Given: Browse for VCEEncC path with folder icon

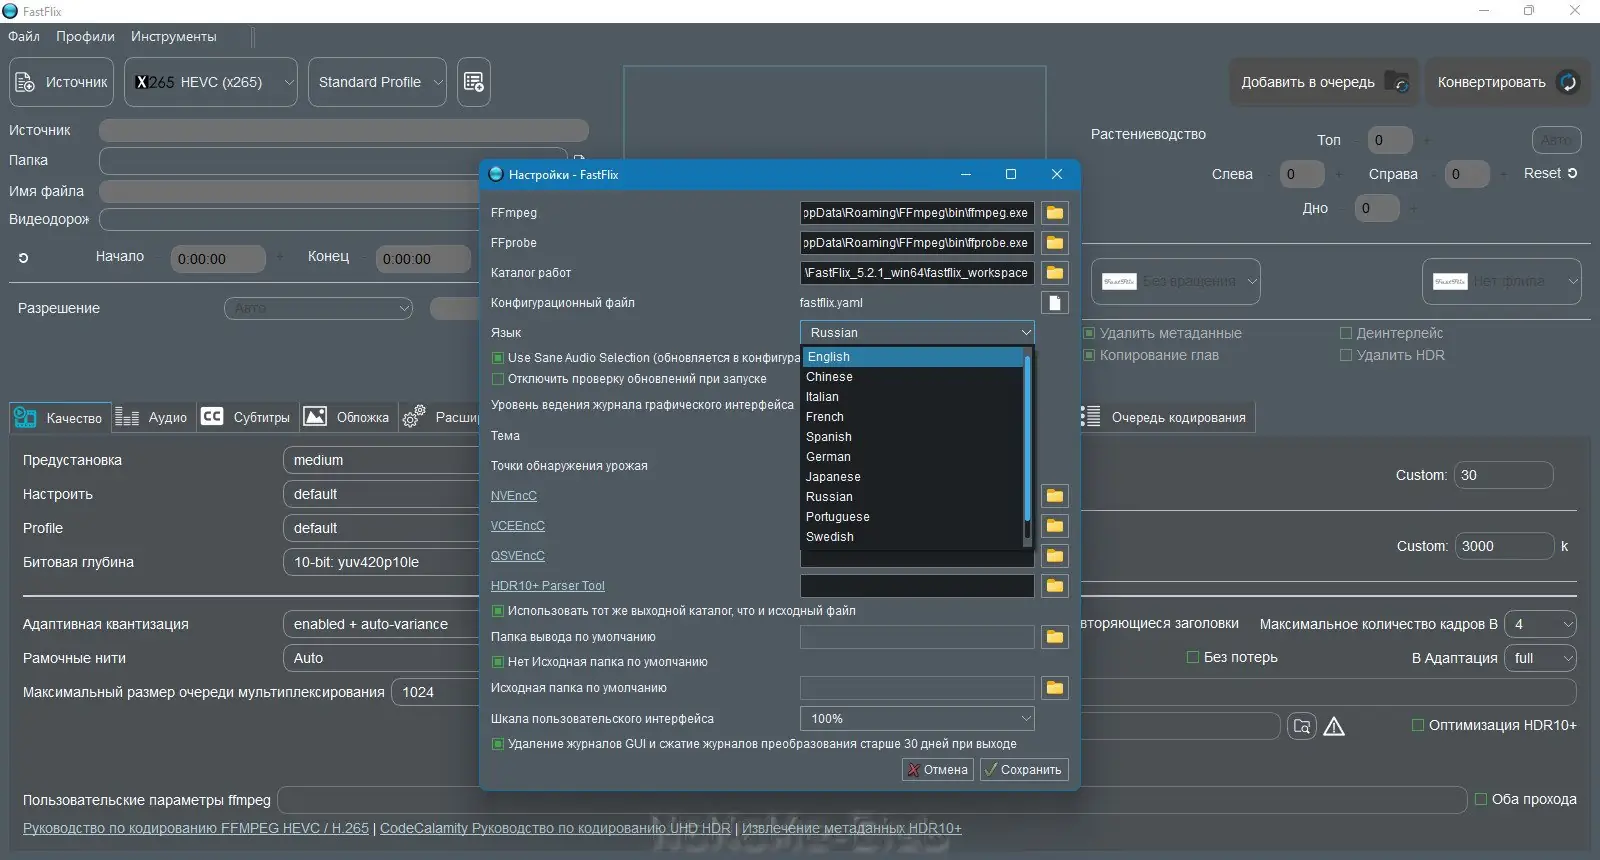Looking at the screenshot, I should 1054,526.
